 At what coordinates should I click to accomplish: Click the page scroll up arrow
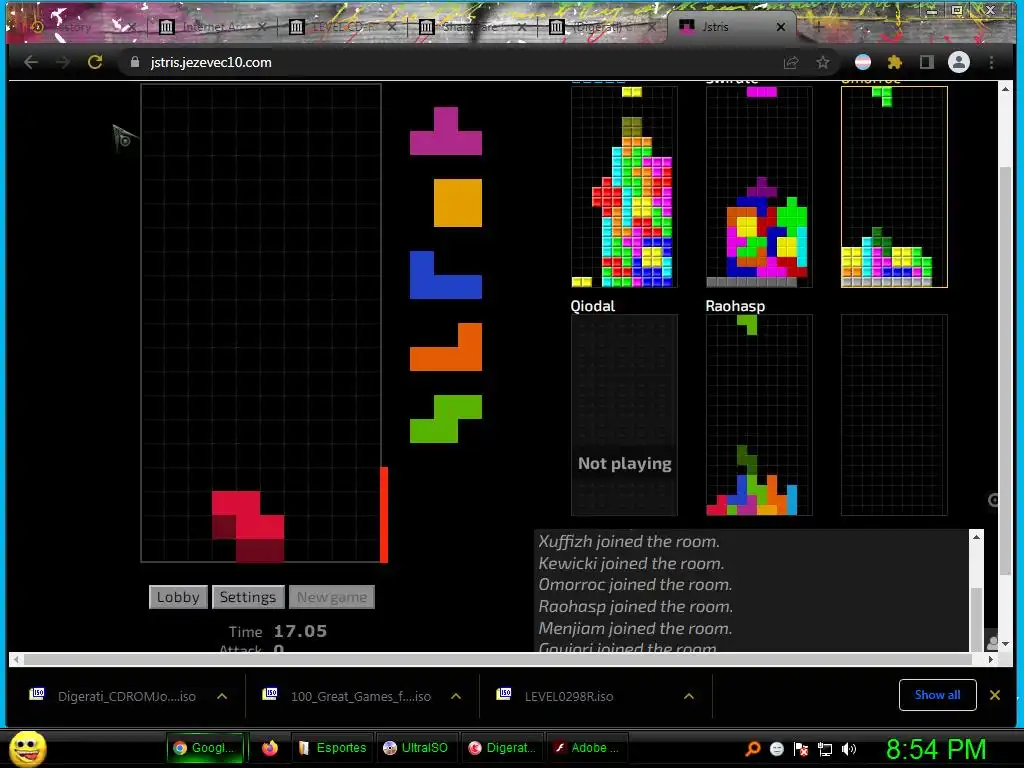point(1006,89)
